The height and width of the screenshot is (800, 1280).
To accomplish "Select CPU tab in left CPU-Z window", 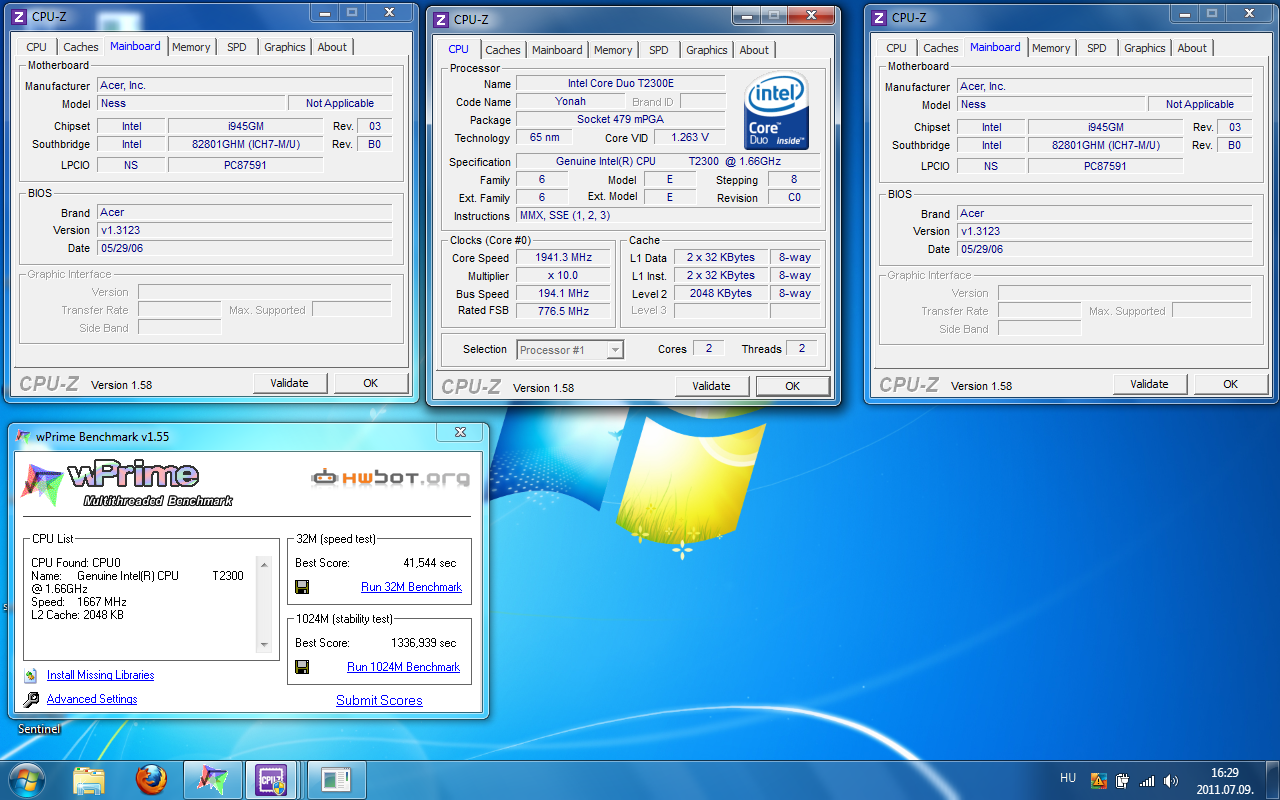I will pyautogui.click(x=37, y=47).
